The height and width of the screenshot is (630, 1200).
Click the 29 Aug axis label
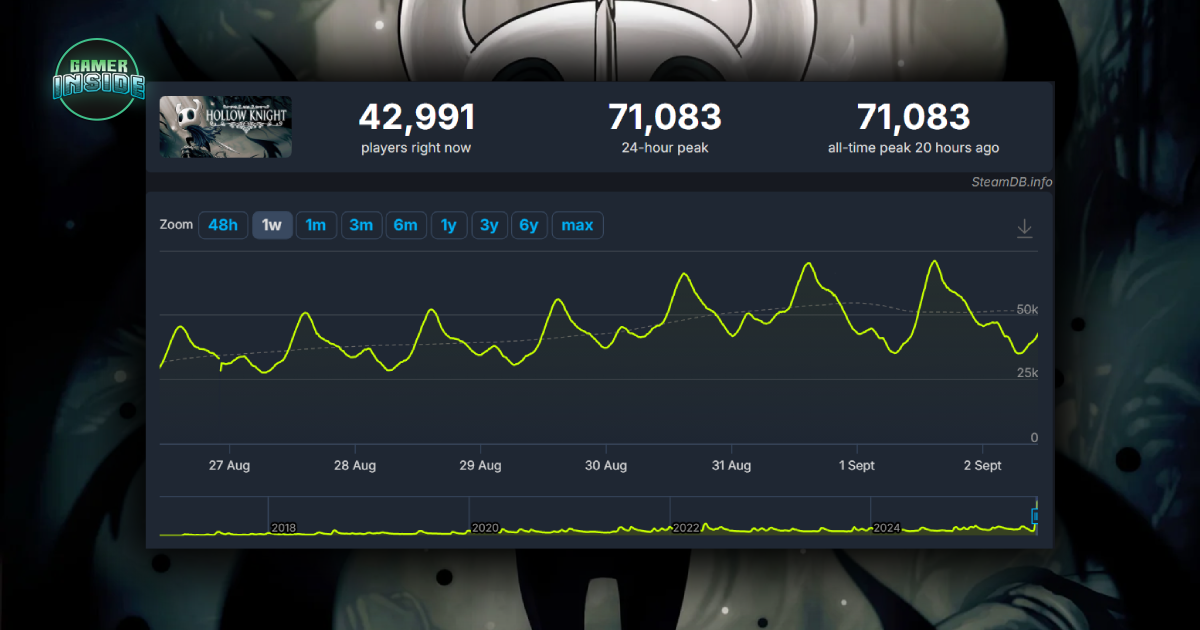pyautogui.click(x=480, y=466)
